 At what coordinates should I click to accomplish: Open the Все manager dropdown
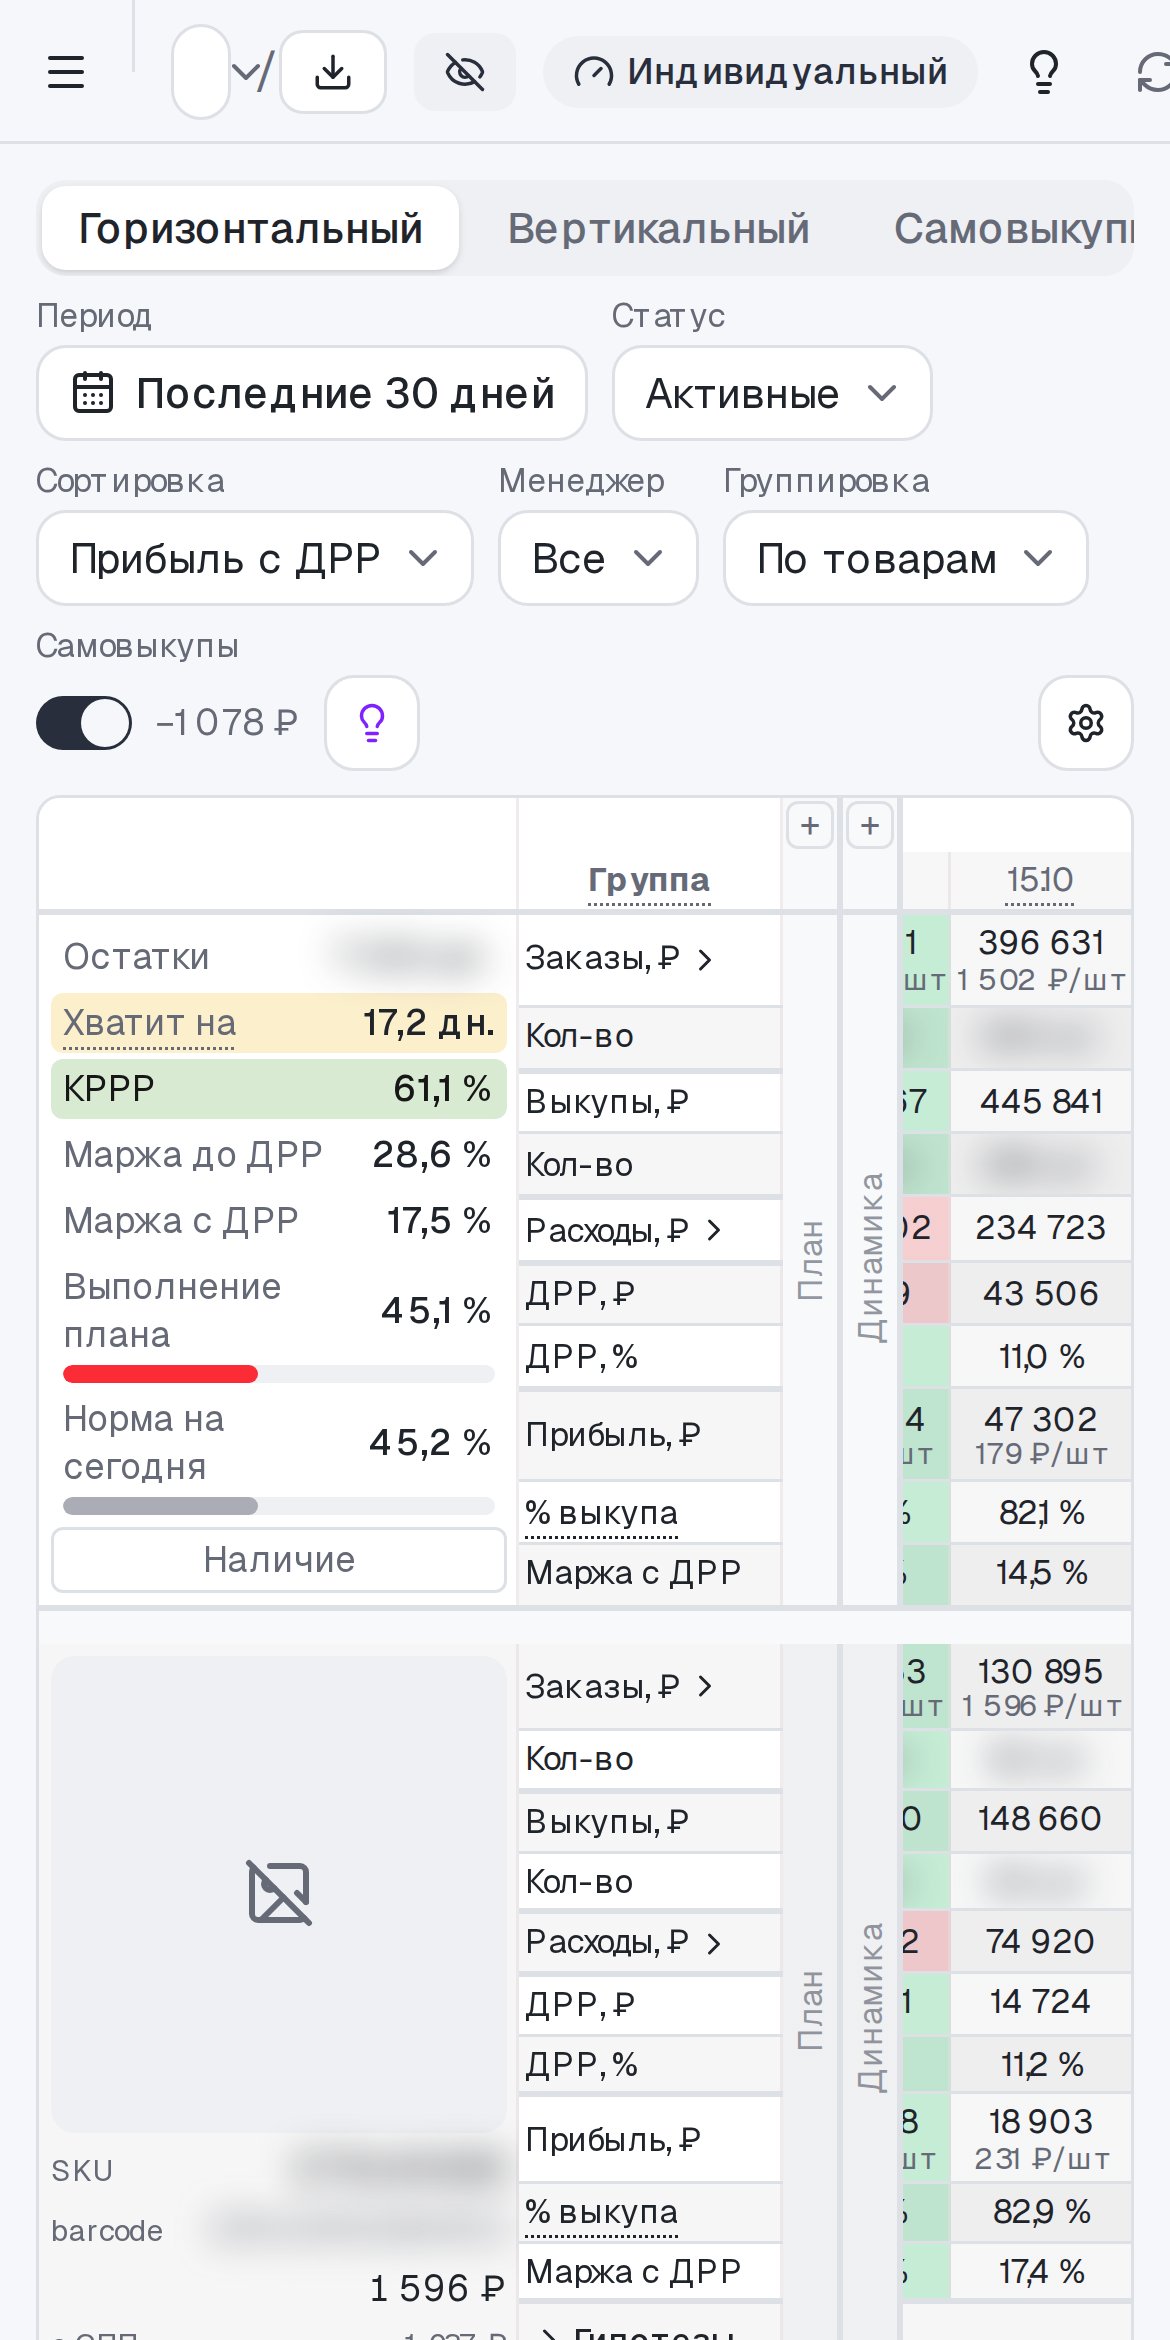tap(598, 558)
